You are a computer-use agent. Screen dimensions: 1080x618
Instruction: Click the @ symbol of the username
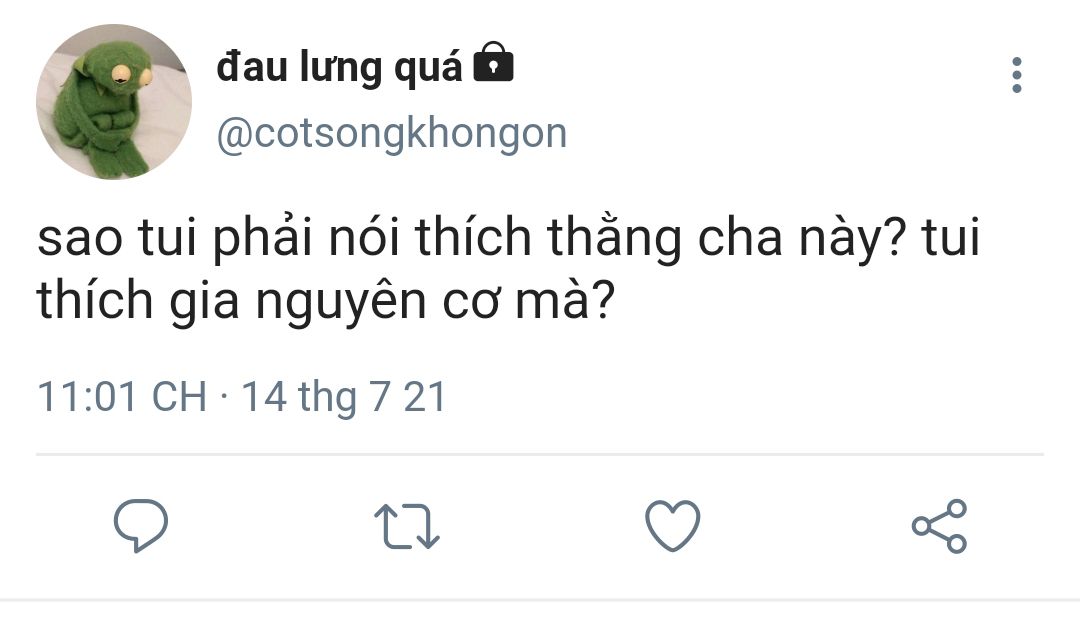click(235, 134)
